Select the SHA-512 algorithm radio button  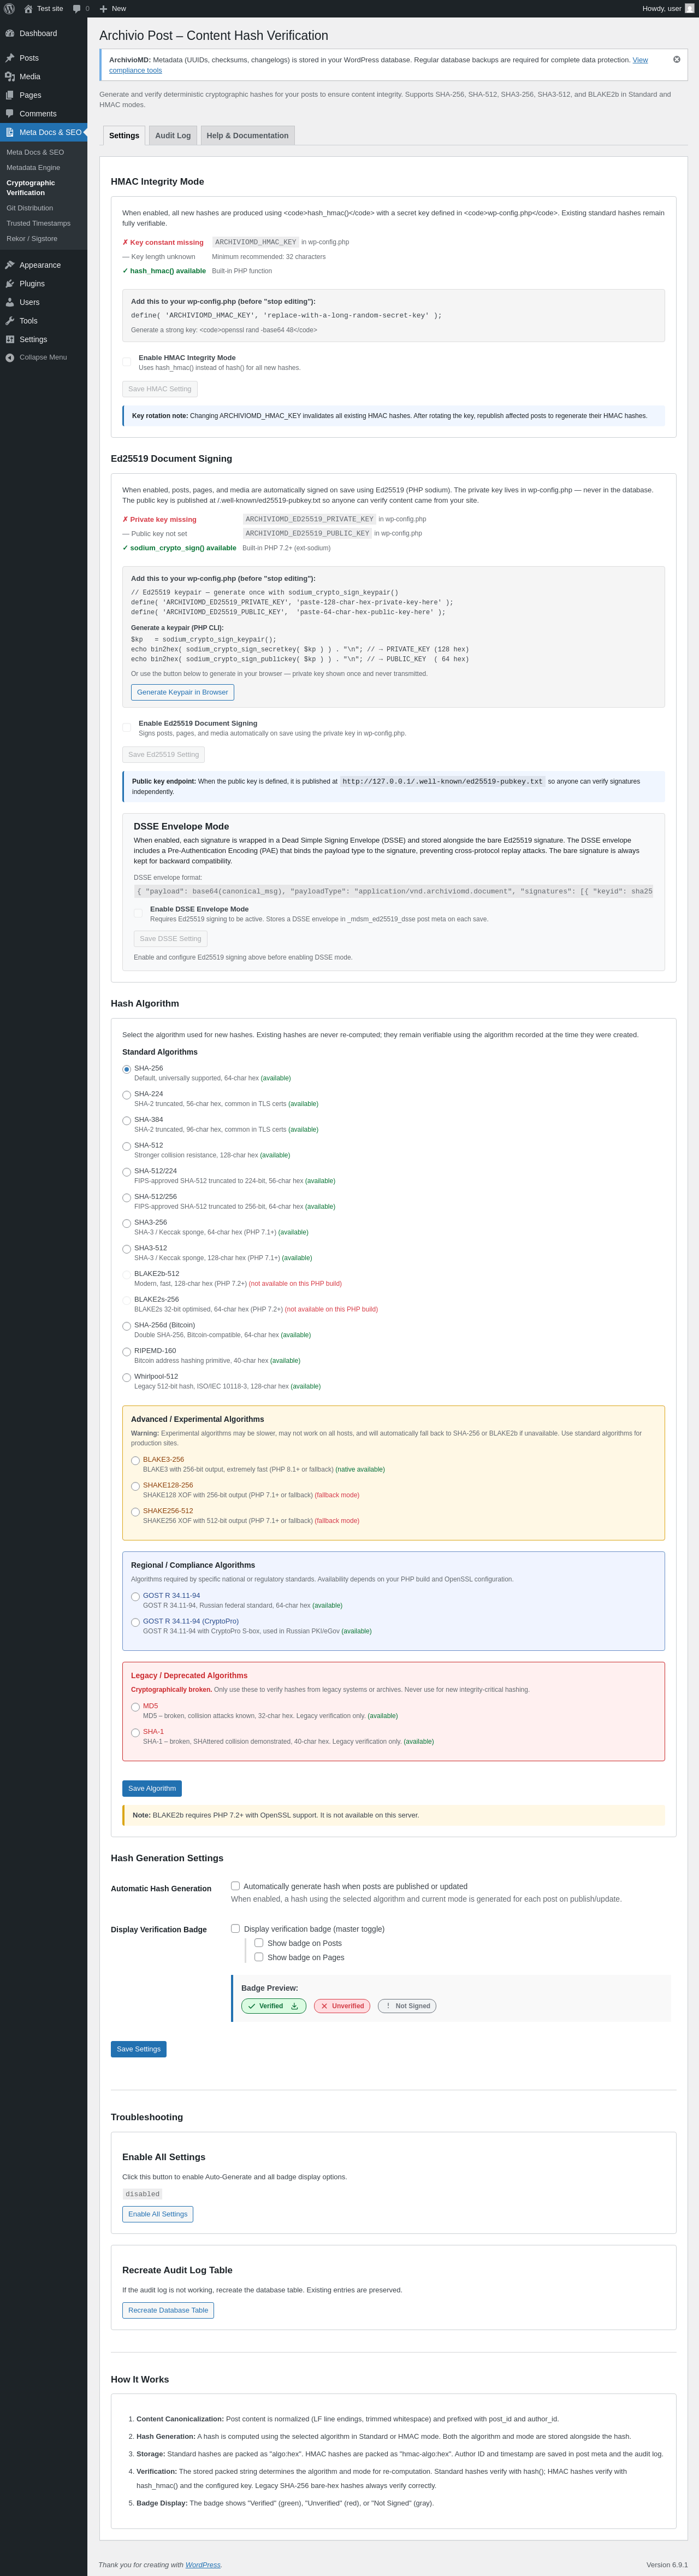(x=127, y=1146)
